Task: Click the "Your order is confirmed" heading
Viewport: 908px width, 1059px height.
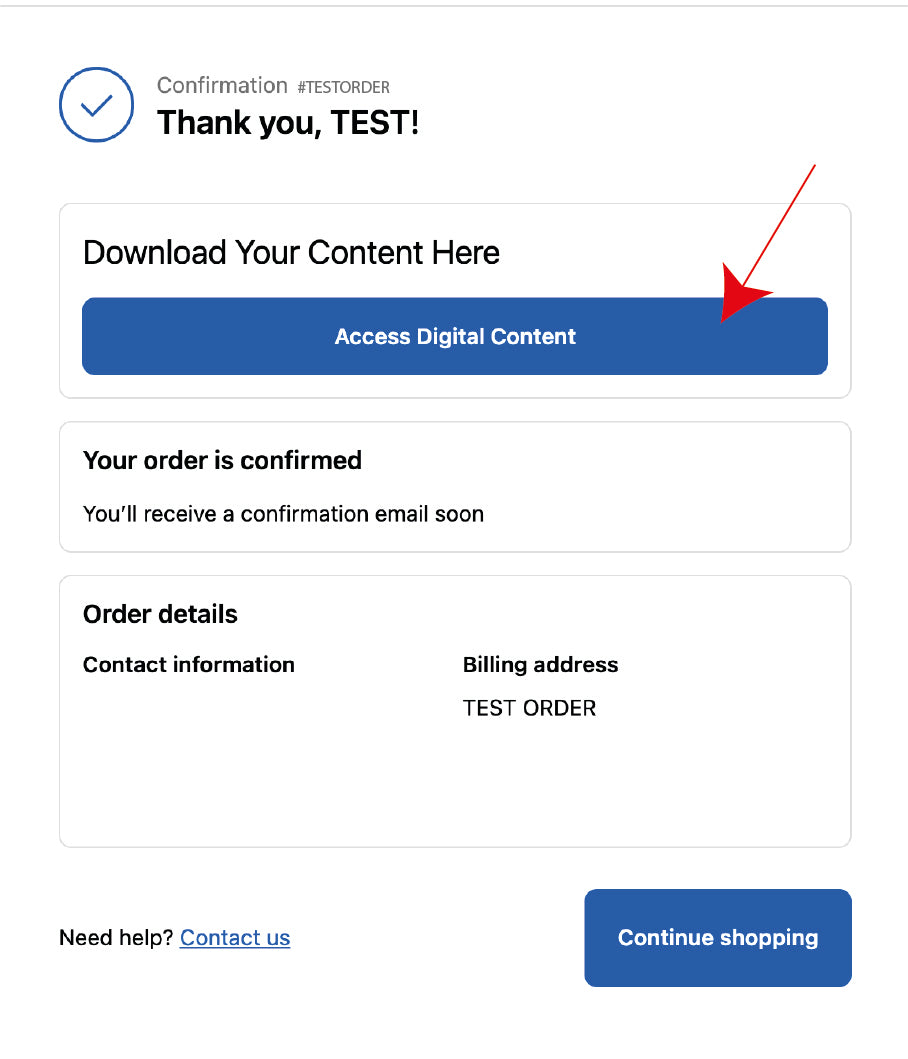Action: tap(222, 460)
